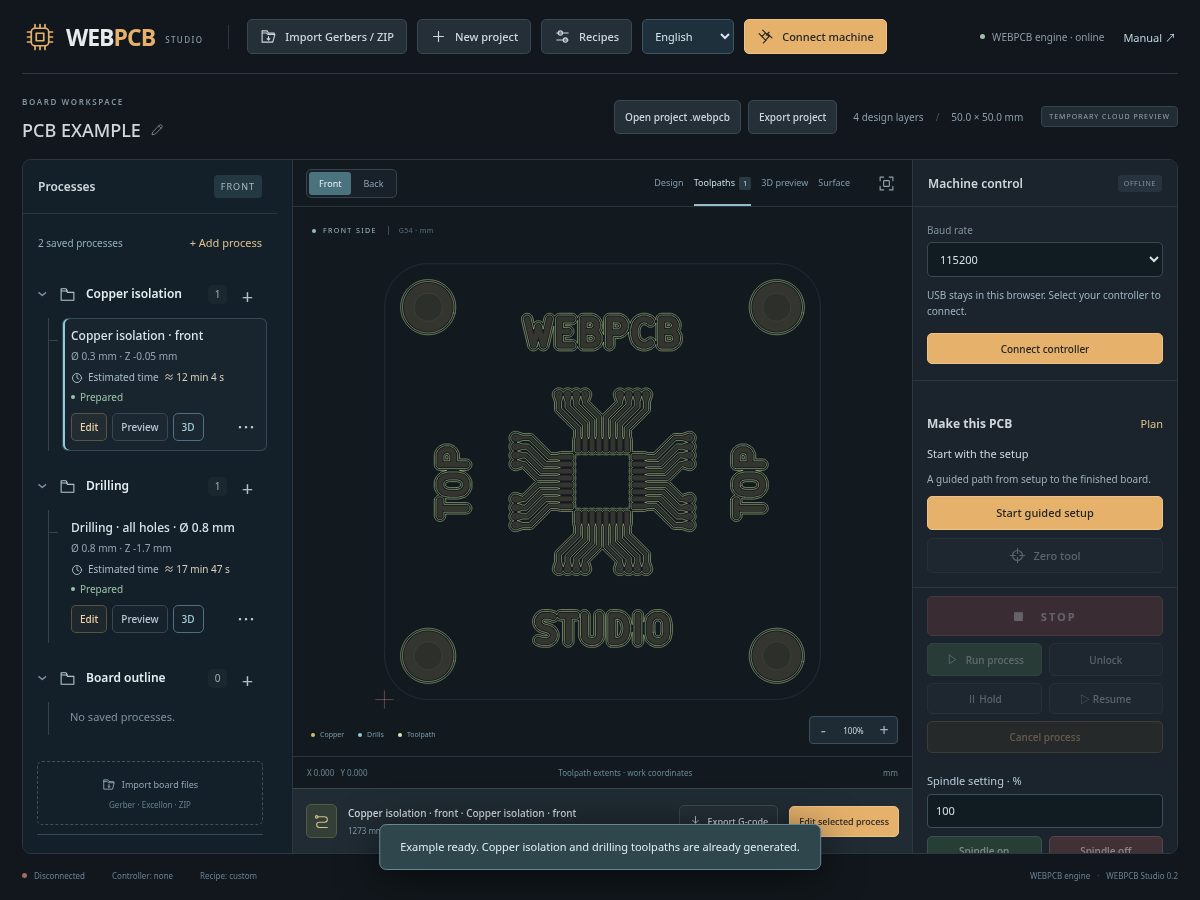Viewport: 1200px width, 900px height.
Task: Click the 100% zoom level label
Action: [x=853, y=730]
